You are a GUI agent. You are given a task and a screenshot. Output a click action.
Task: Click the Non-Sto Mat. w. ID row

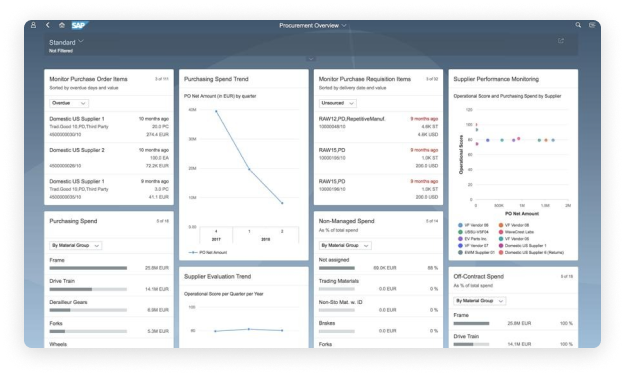click(378, 306)
